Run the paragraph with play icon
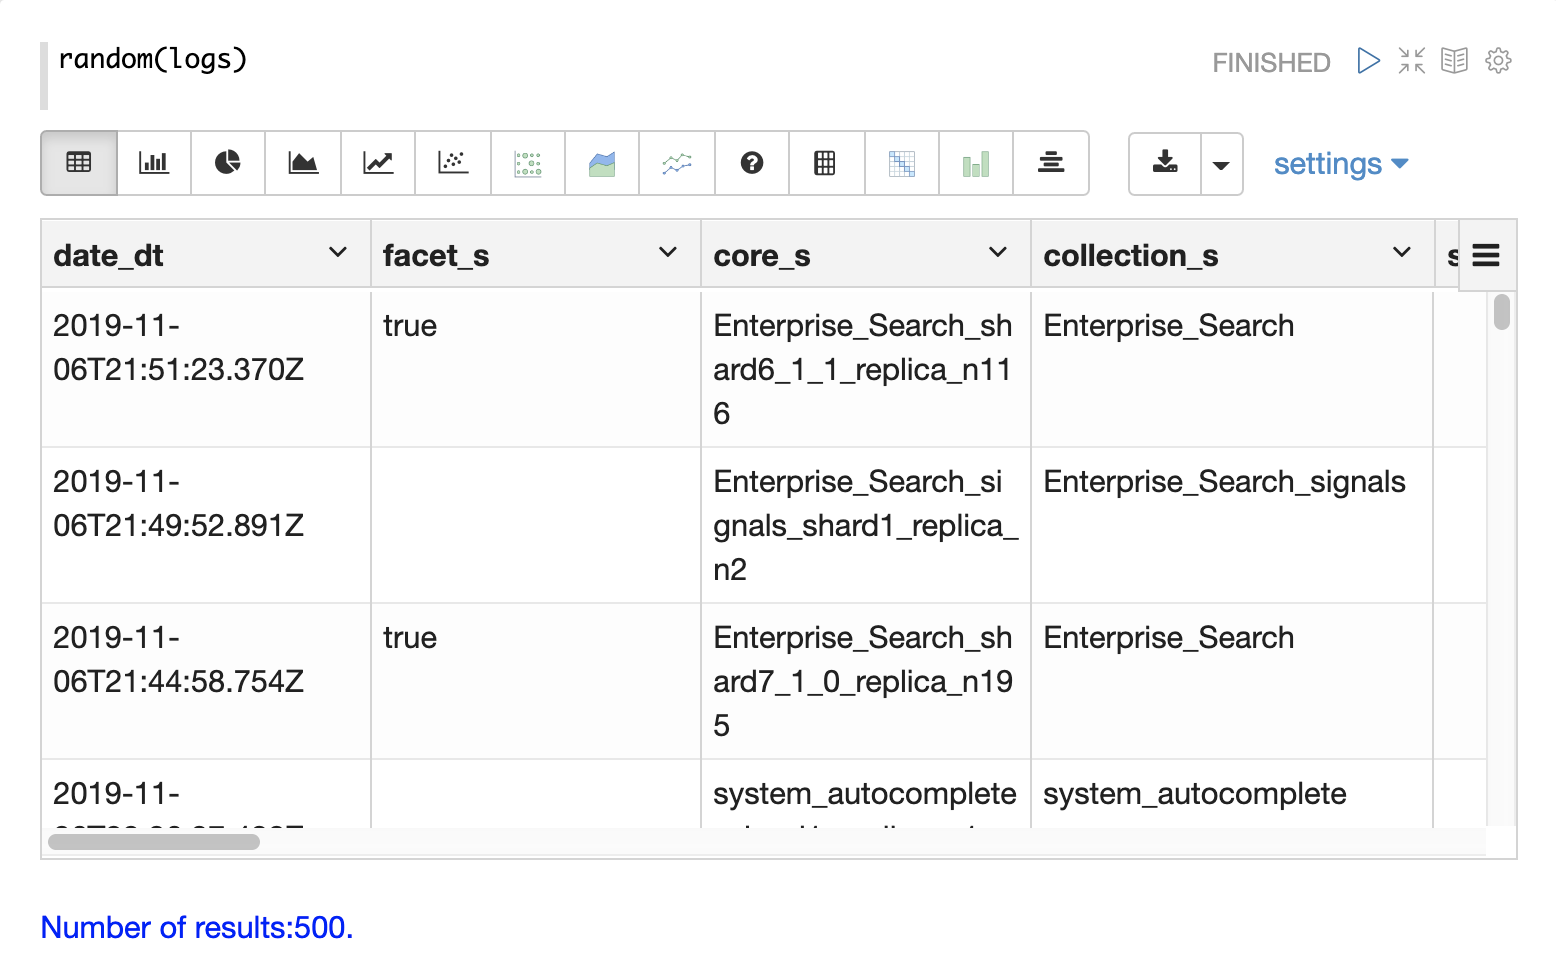Image resolution: width=1556 pixels, height=968 pixels. click(x=1368, y=61)
